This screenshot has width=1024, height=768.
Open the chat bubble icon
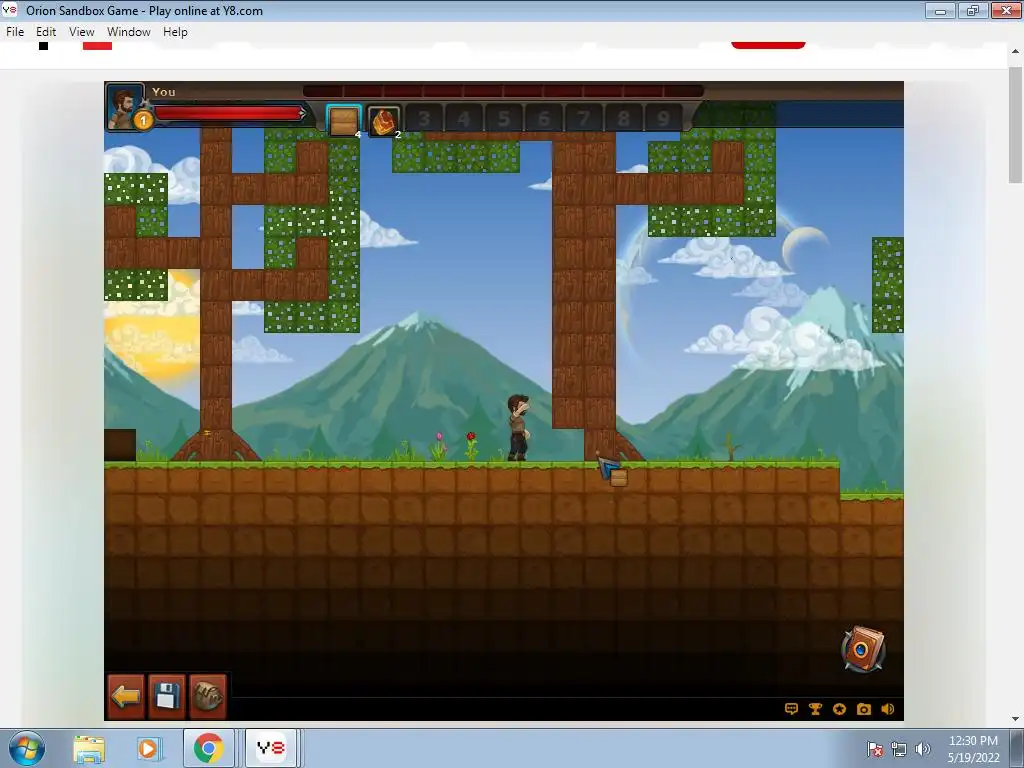click(x=791, y=709)
